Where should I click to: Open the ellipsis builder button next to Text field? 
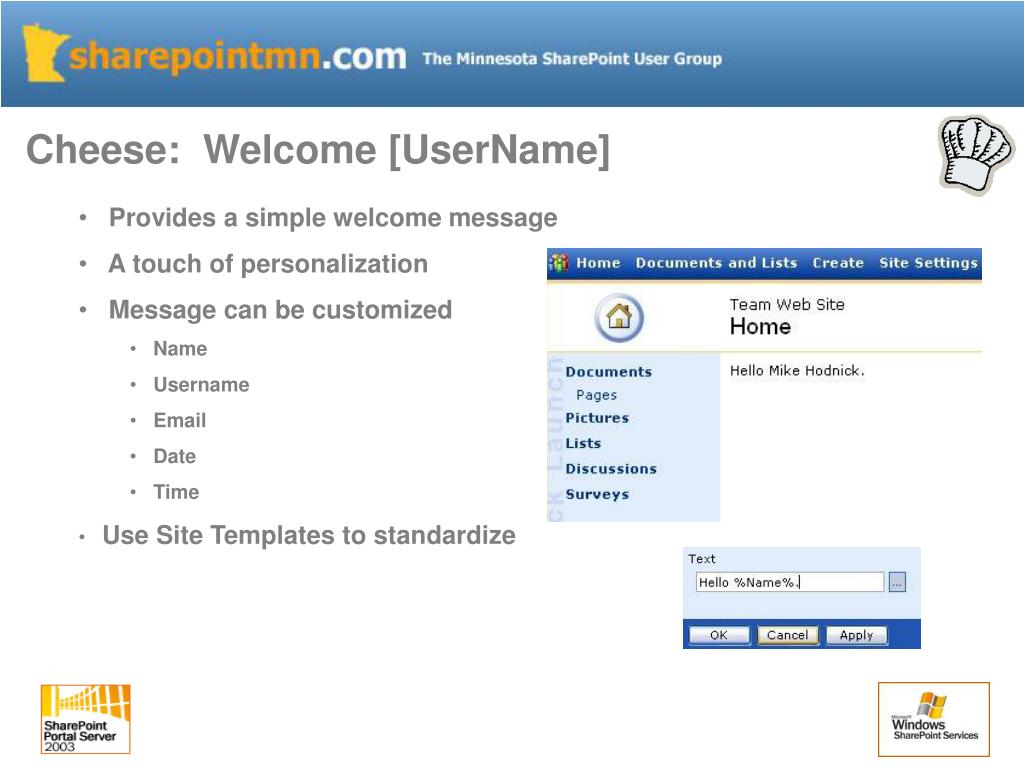pyautogui.click(x=897, y=582)
